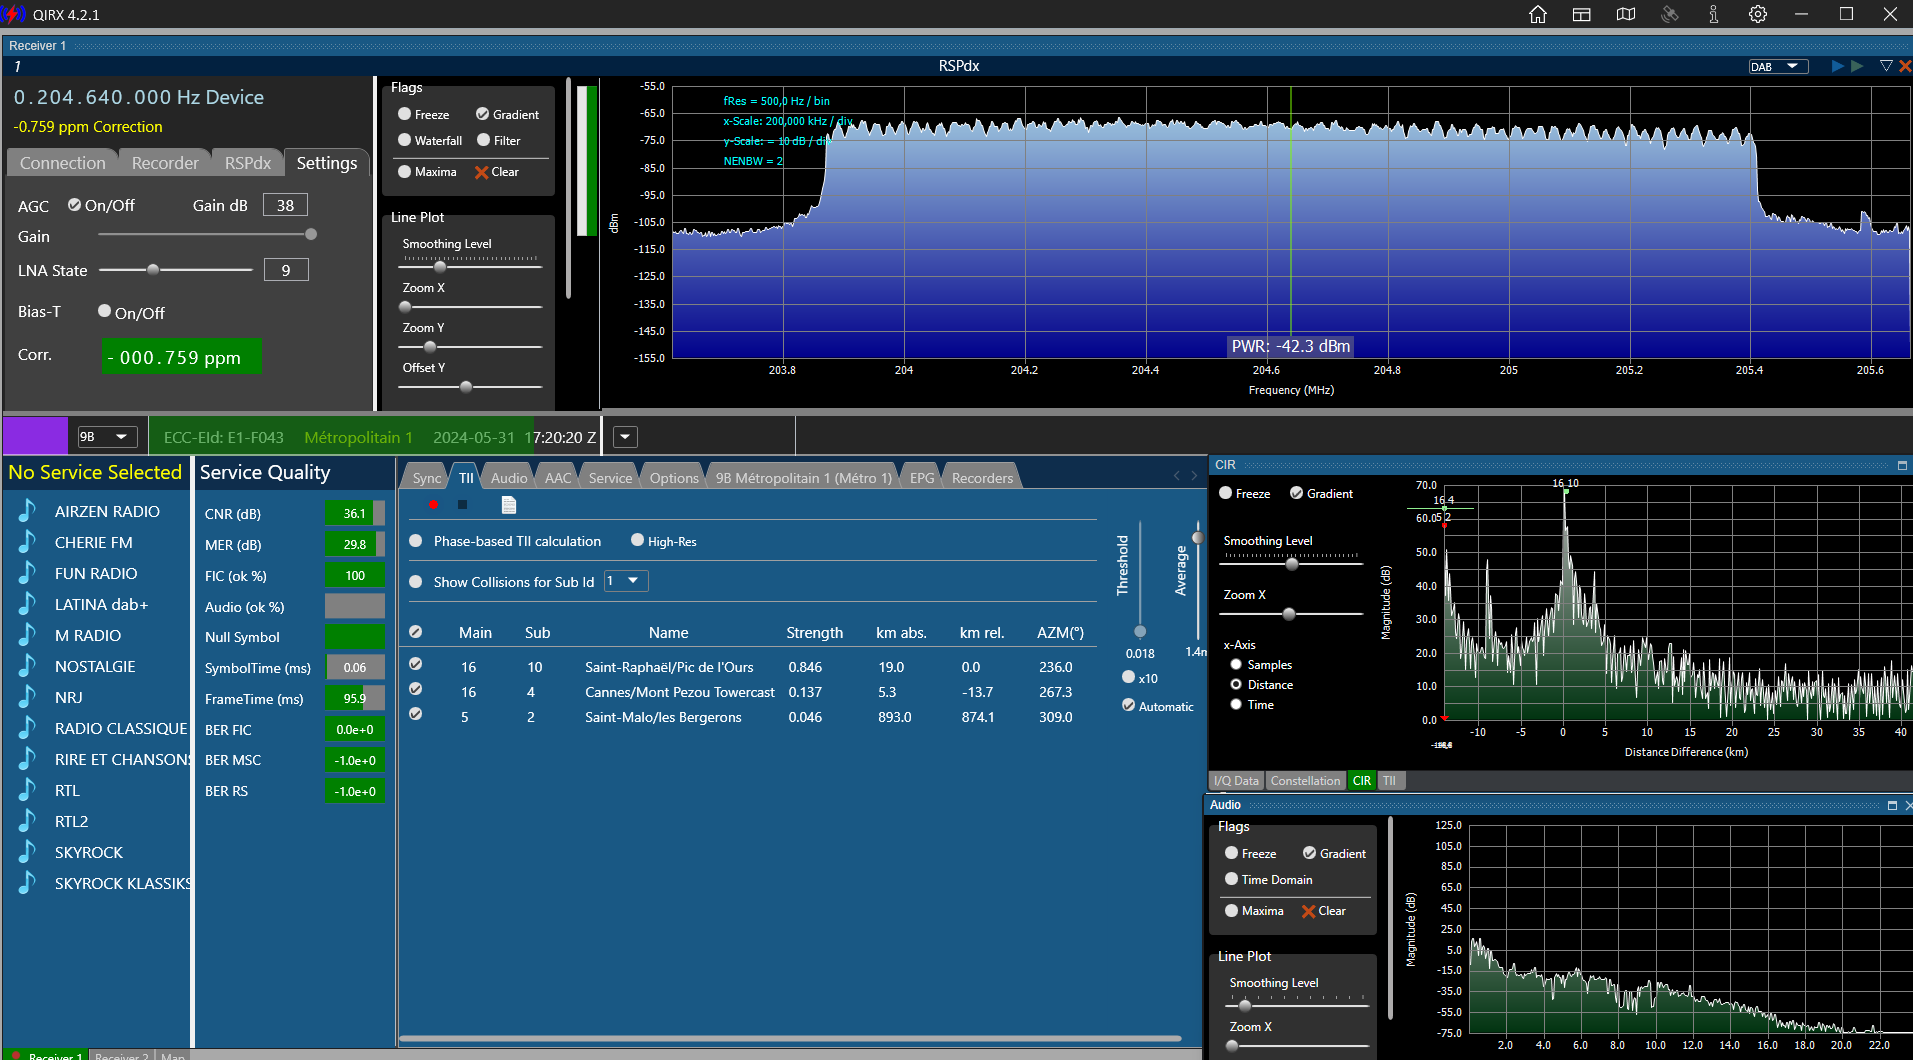Click the note icon beside RTL2

click(x=27, y=821)
